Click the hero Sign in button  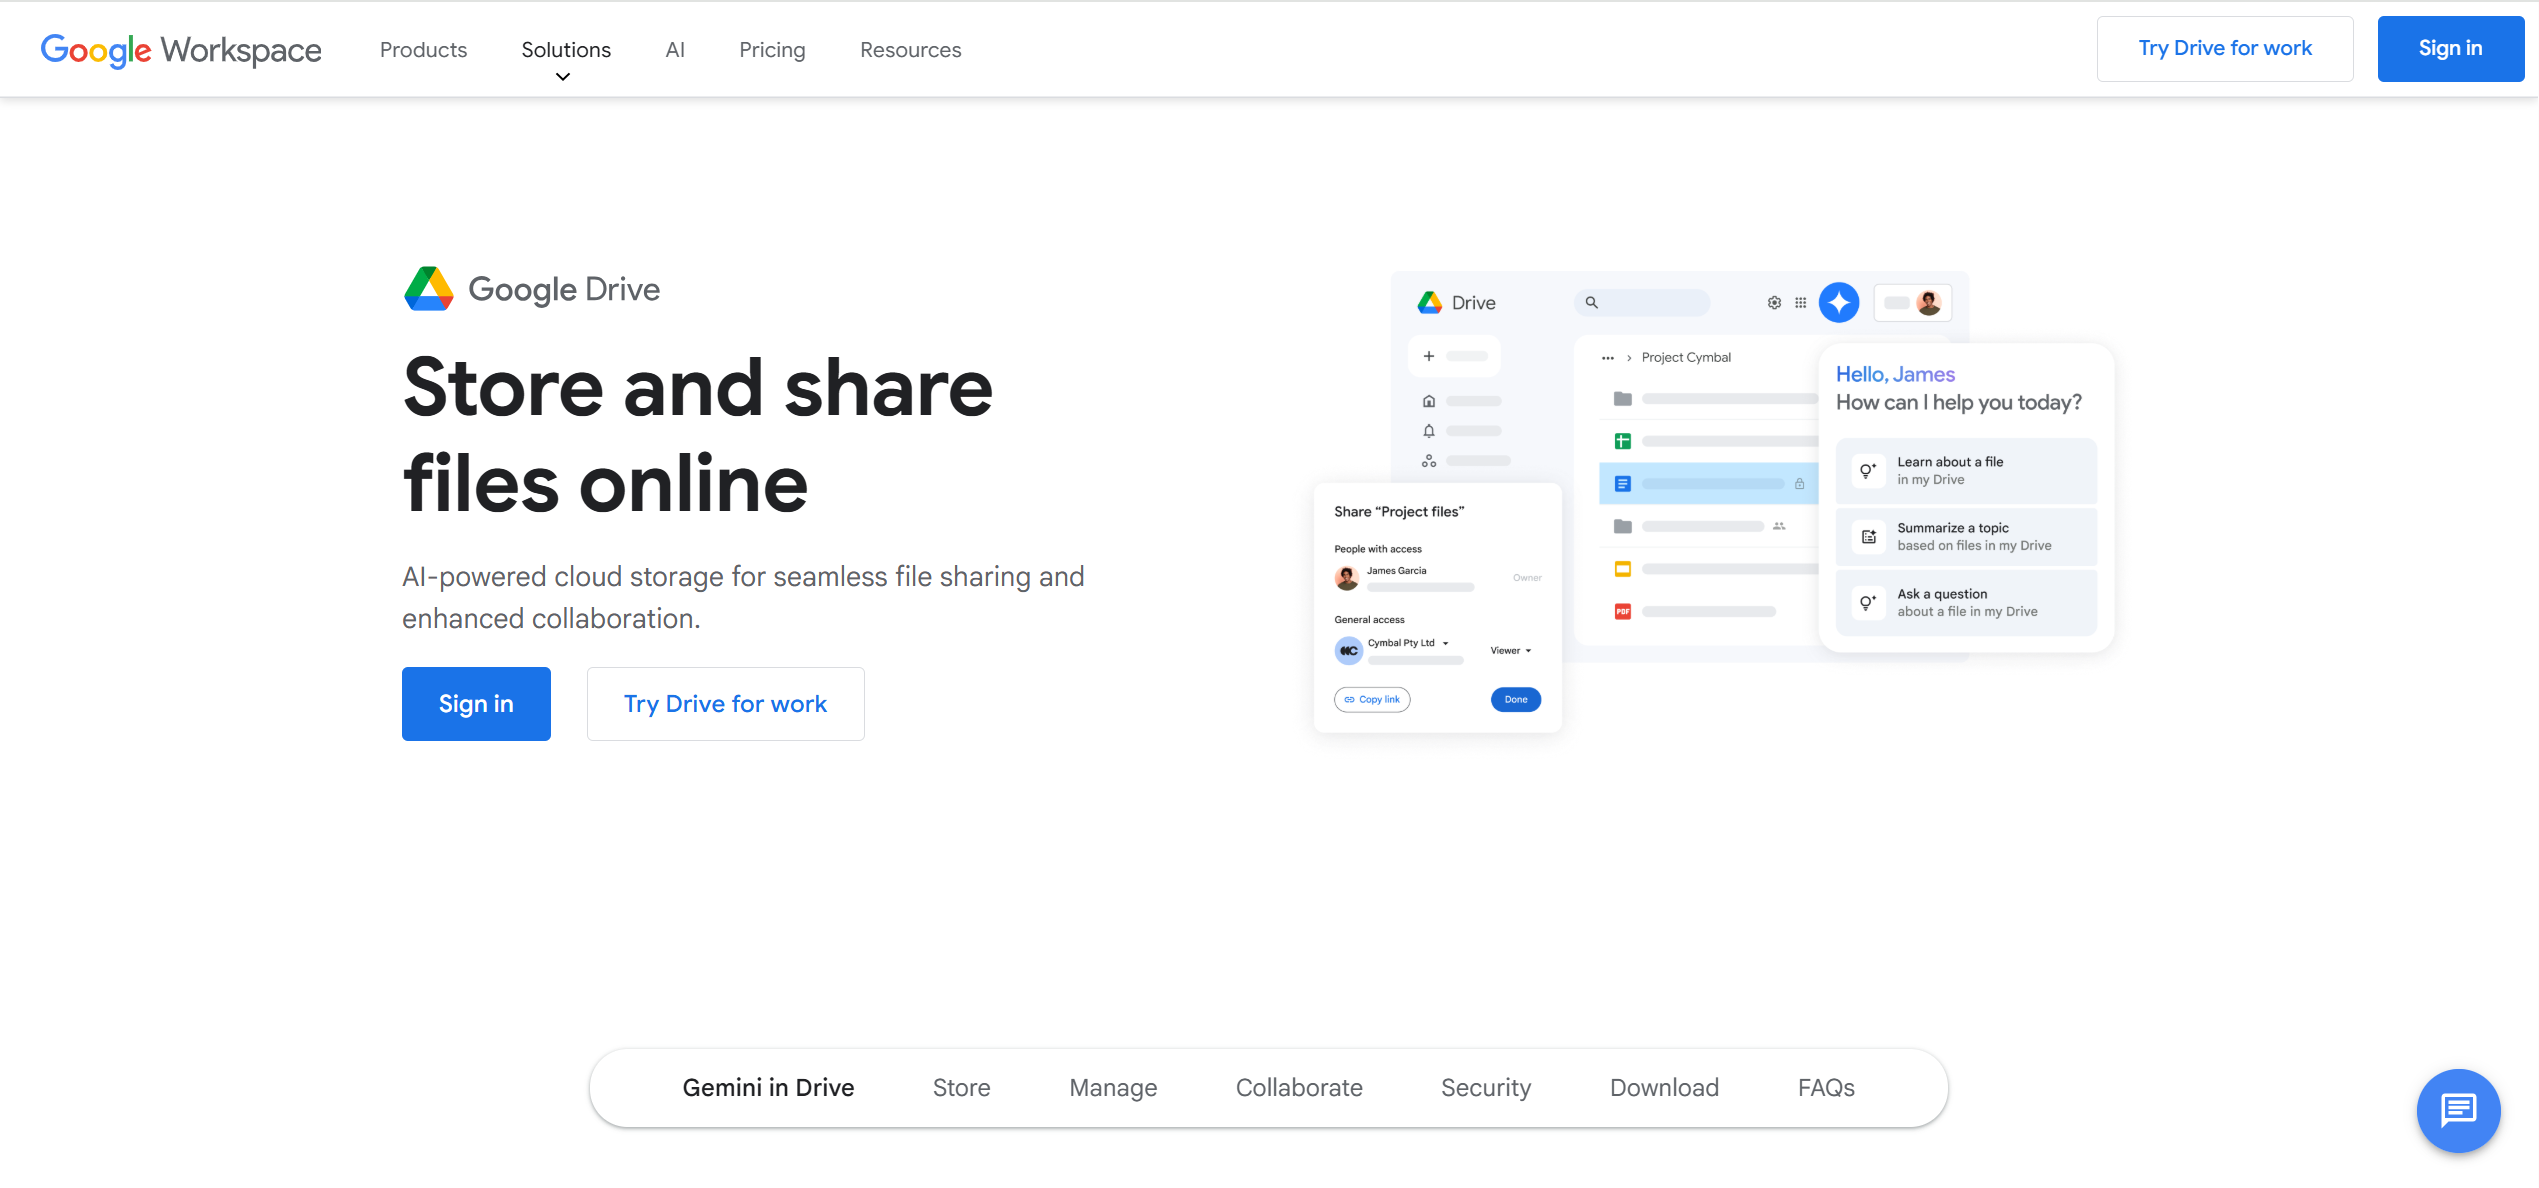(476, 704)
